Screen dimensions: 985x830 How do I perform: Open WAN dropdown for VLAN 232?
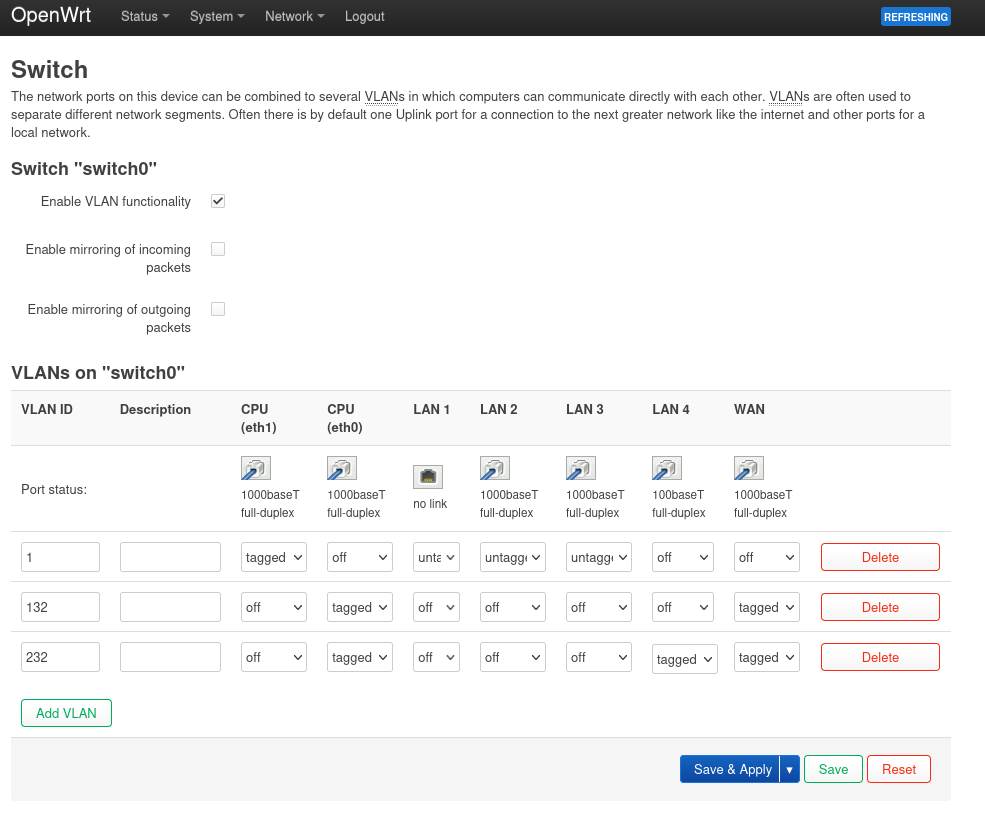click(766, 657)
